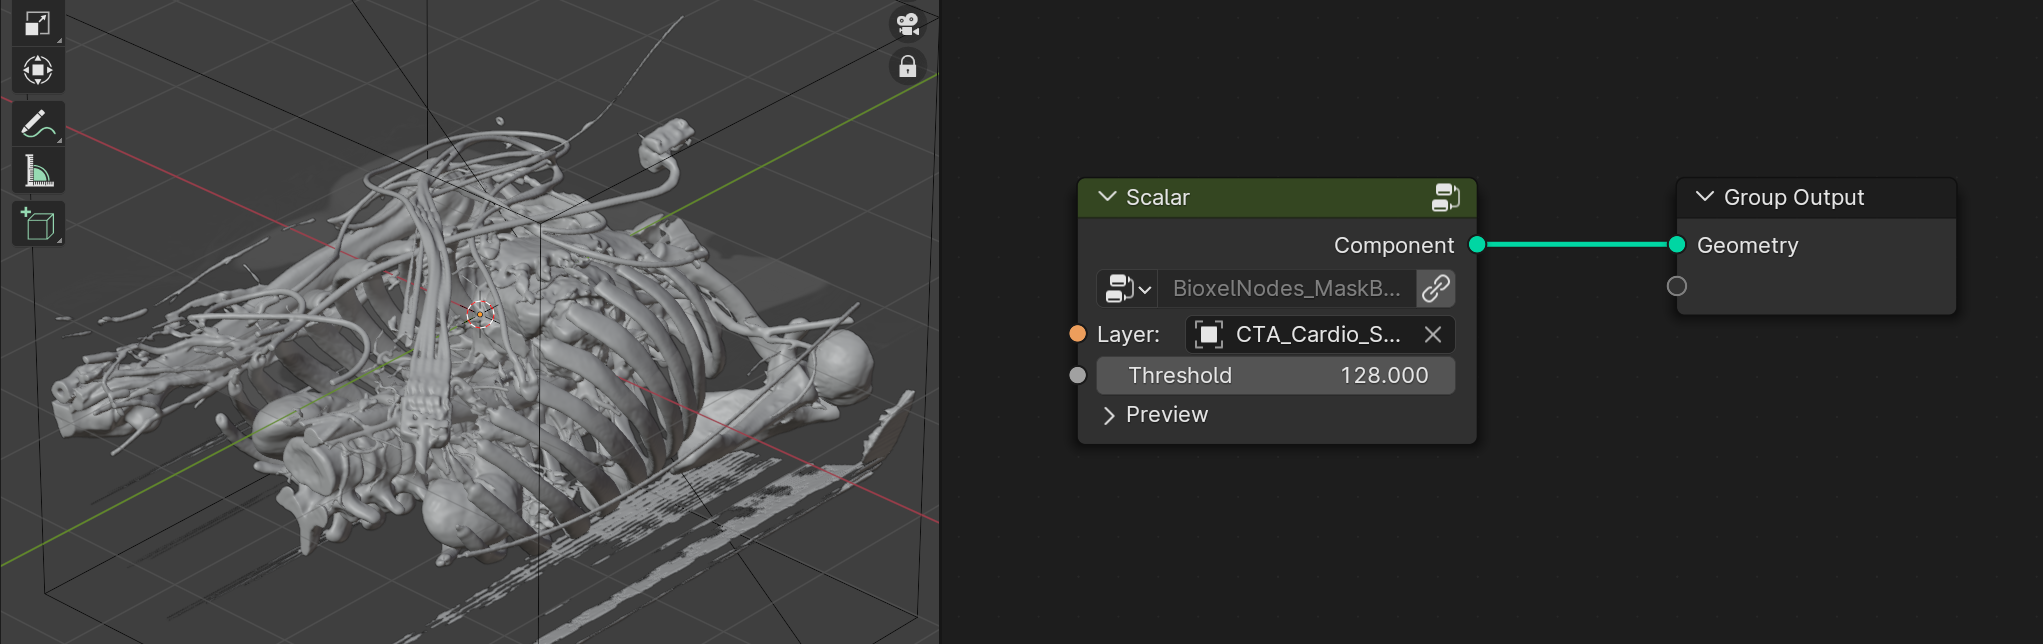
Task: Click the BioxelNodes_MaskB name field
Action: (1287, 289)
